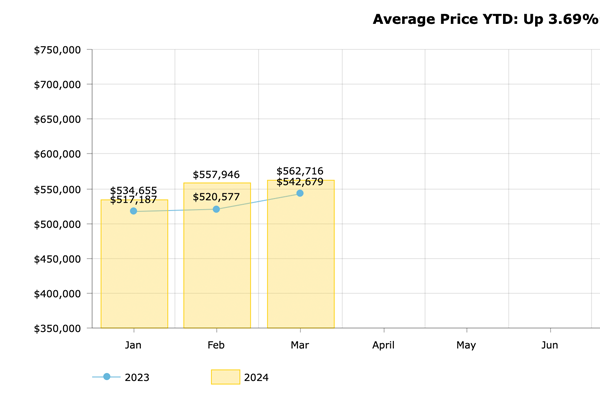Screen dimensions: 600x400
Task: Click the January 2024 bar
Action: point(133,270)
